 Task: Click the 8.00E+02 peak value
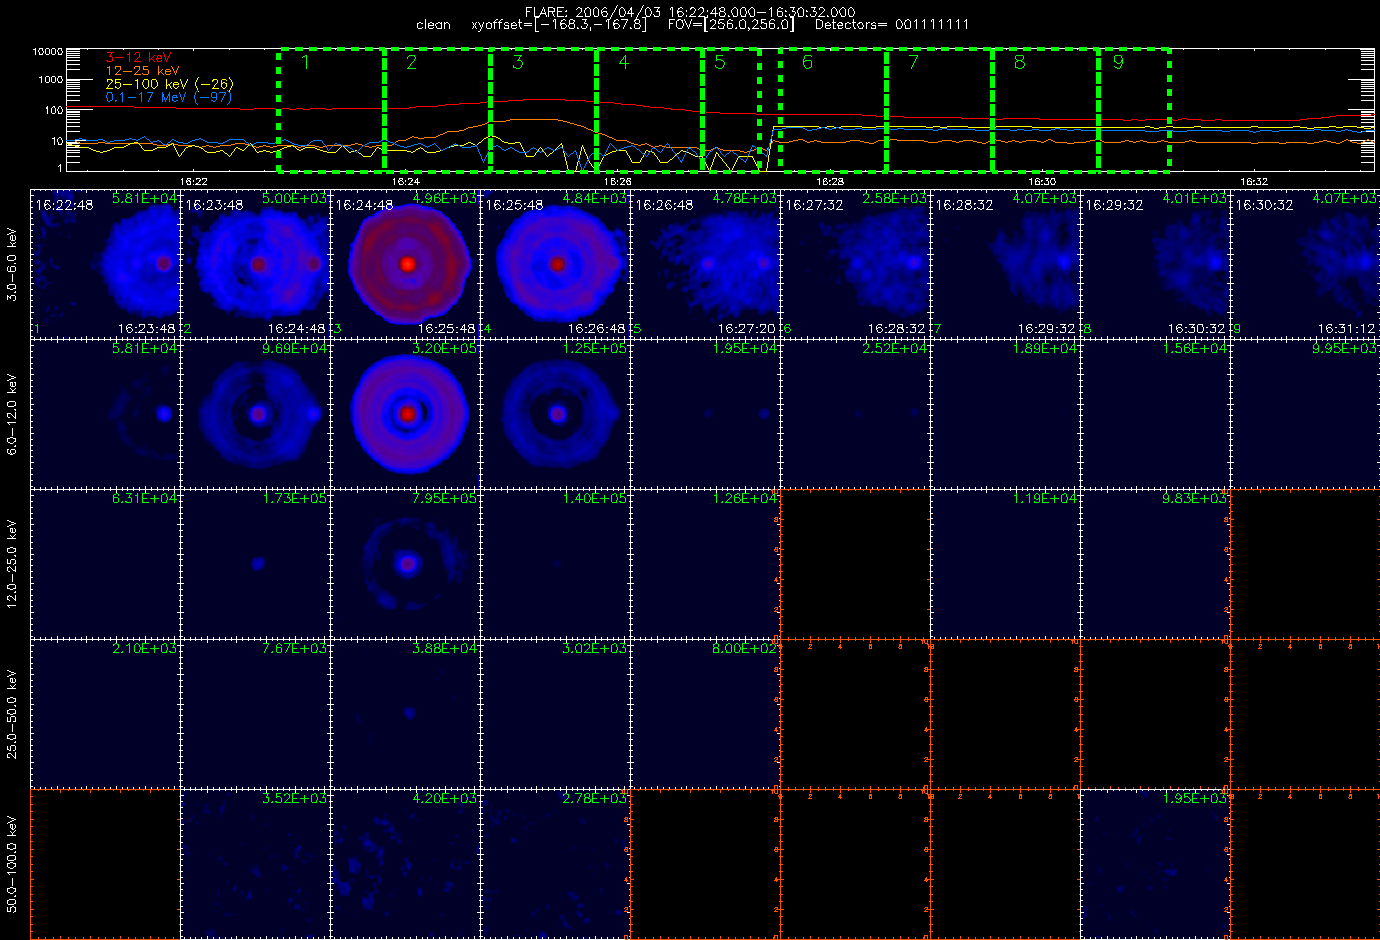pos(744,648)
